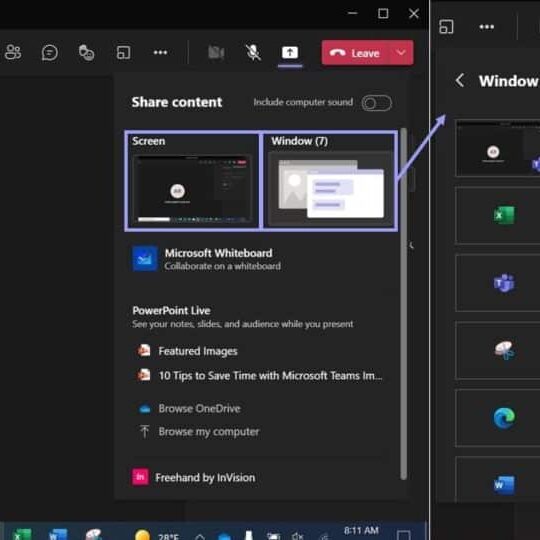Screen dimensions: 540x540
Task: Open More actions ellipsis in the right panel
Action: pos(487,27)
